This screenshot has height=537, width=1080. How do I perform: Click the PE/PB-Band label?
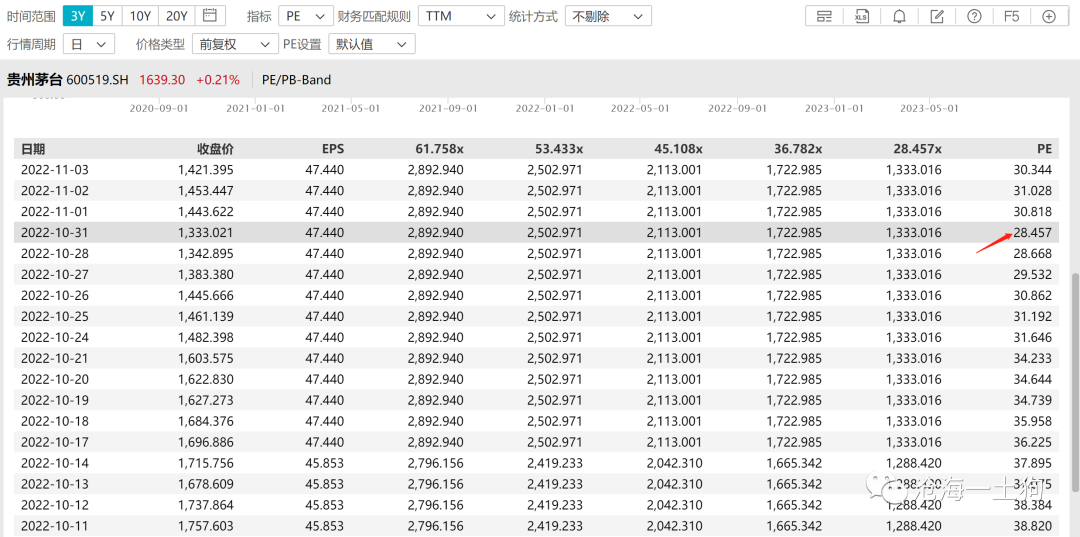(296, 80)
